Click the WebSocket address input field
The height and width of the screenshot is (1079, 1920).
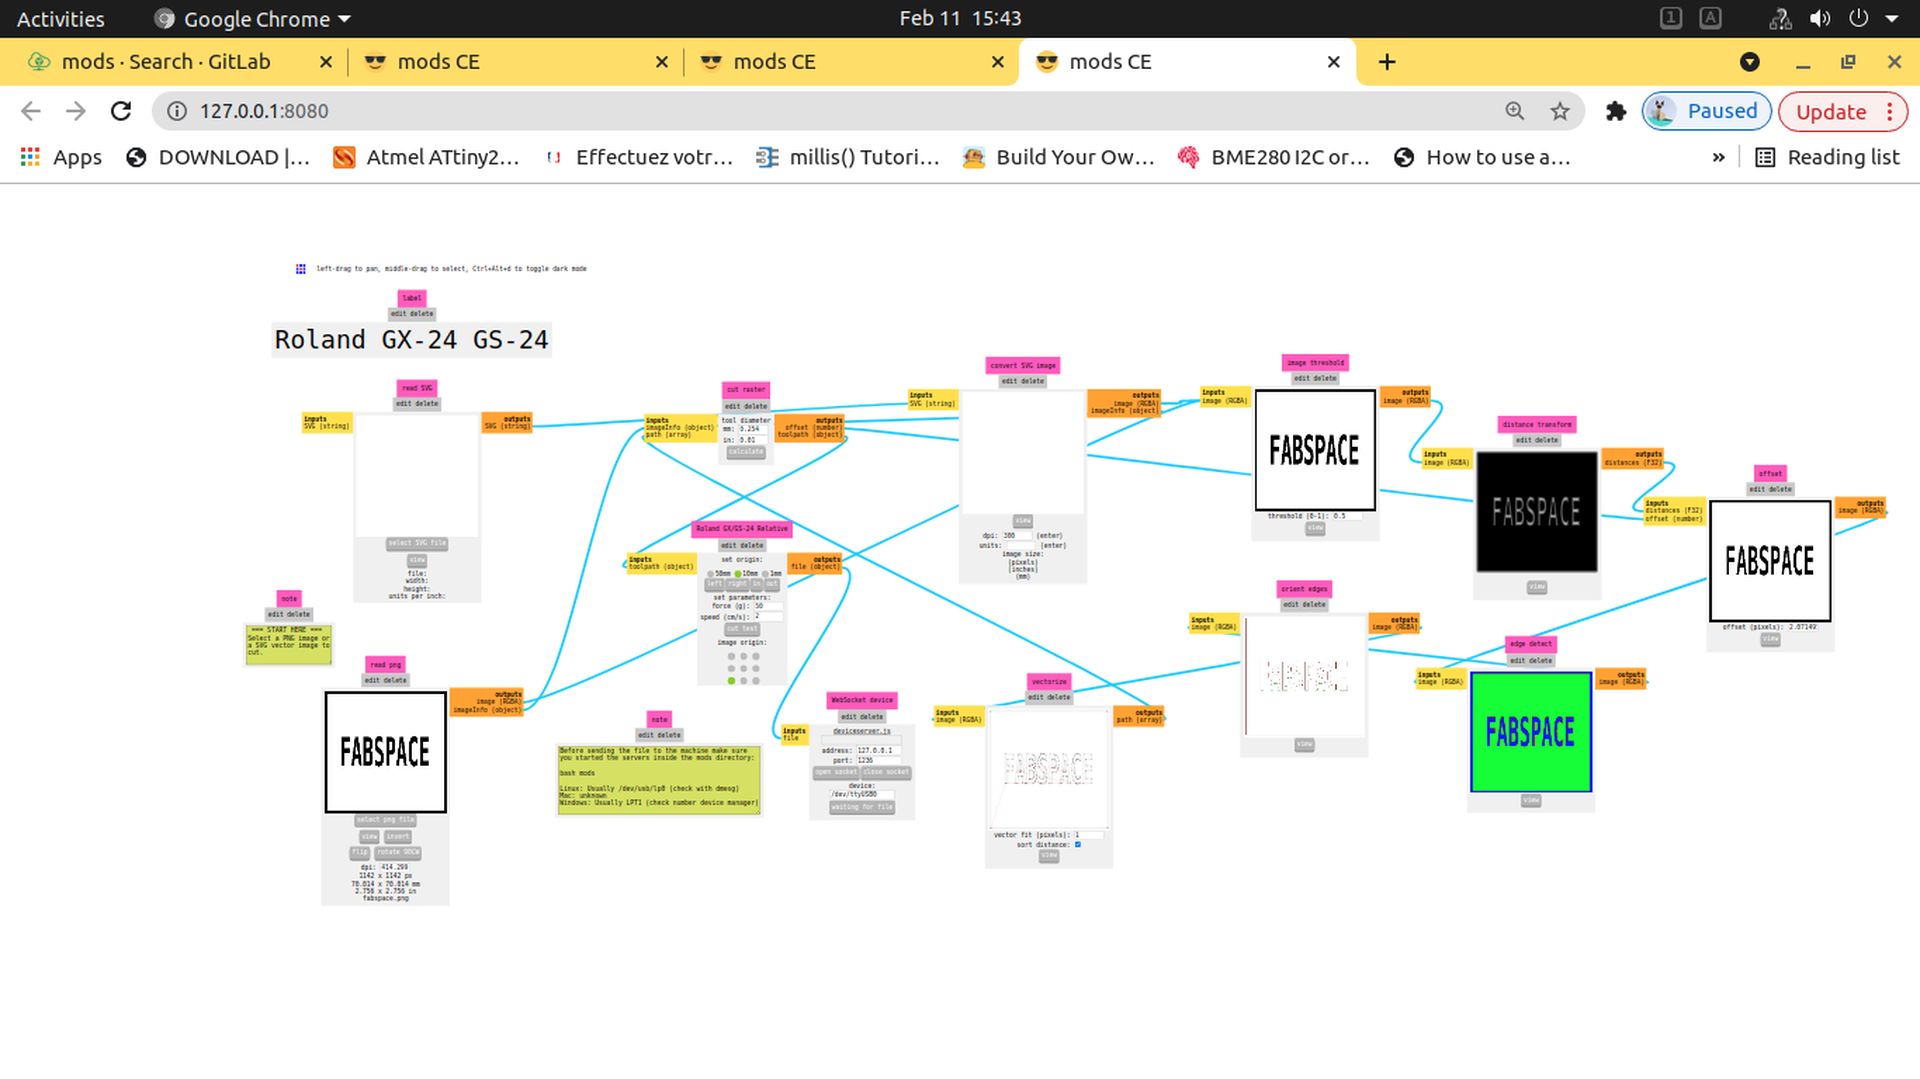879,750
